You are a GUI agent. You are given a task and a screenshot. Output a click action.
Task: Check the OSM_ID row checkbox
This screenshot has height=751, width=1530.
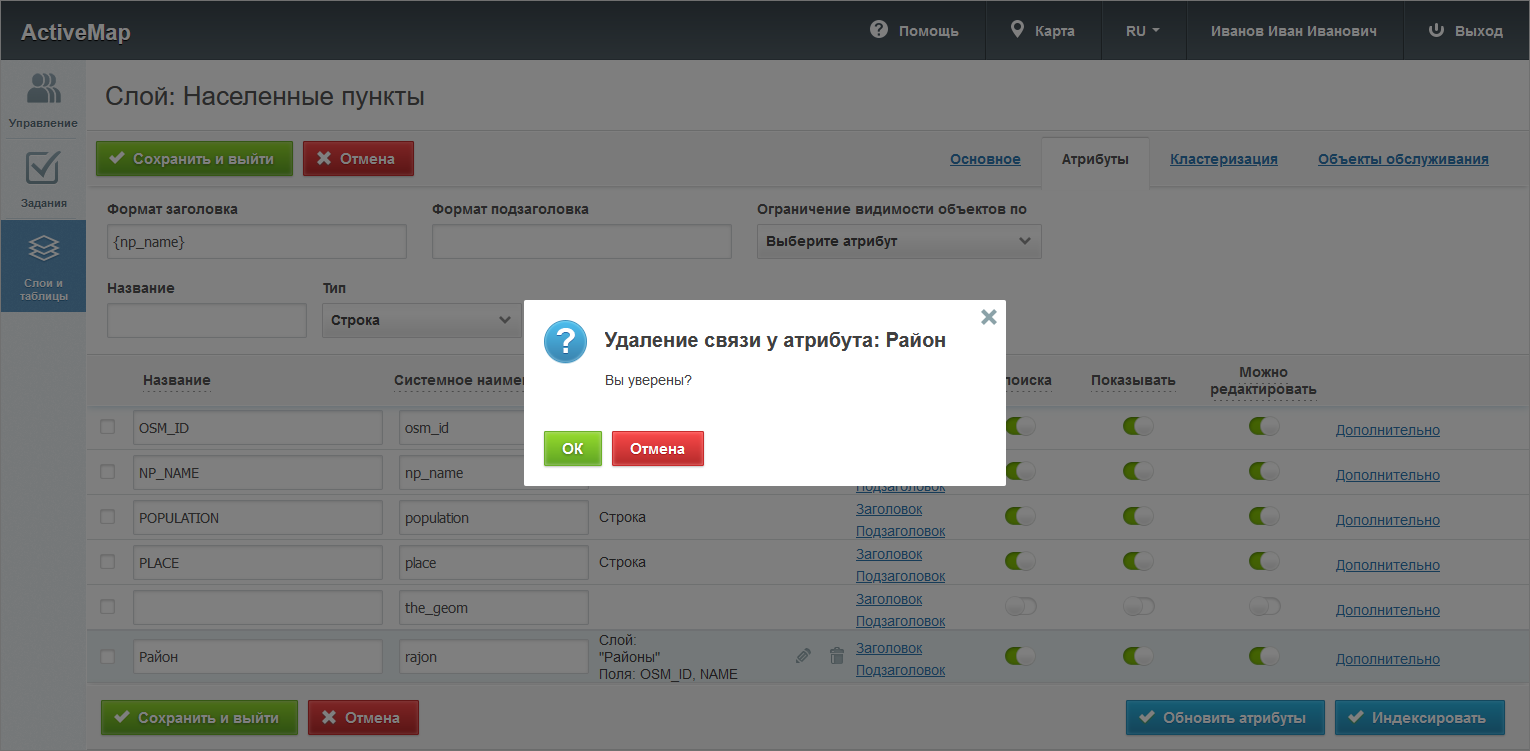coord(108,427)
